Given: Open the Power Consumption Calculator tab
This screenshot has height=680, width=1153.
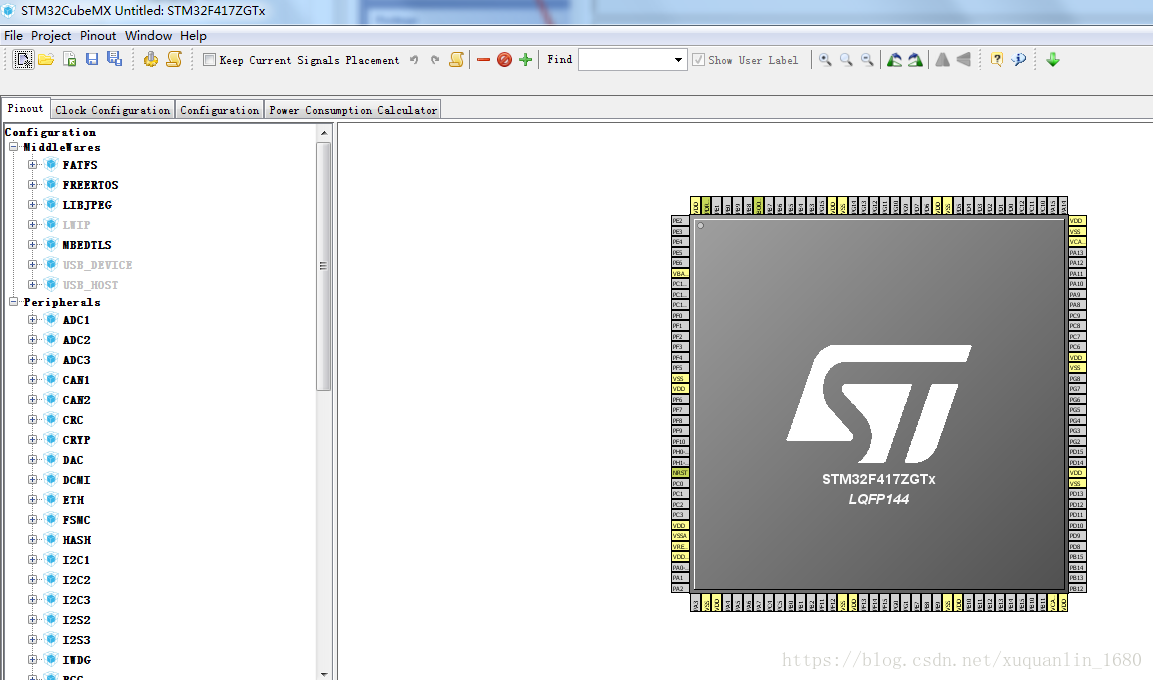Looking at the screenshot, I should pos(353,110).
